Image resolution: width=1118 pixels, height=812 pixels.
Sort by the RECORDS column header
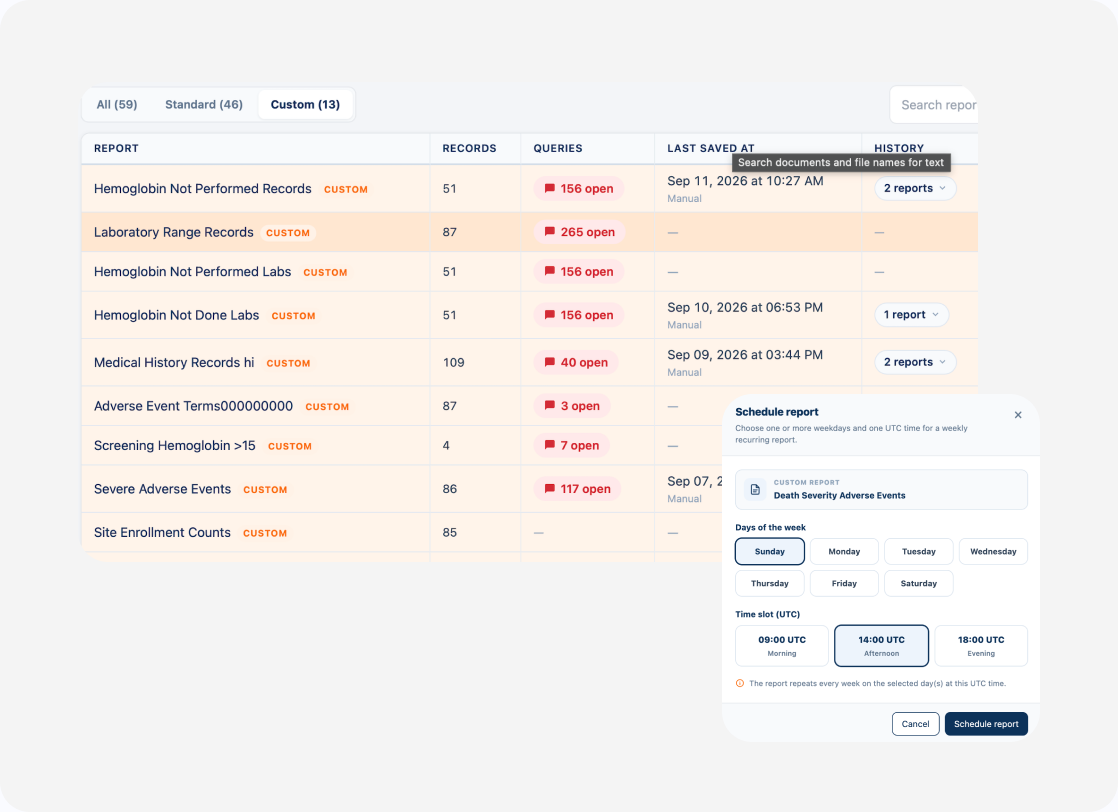pos(469,148)
